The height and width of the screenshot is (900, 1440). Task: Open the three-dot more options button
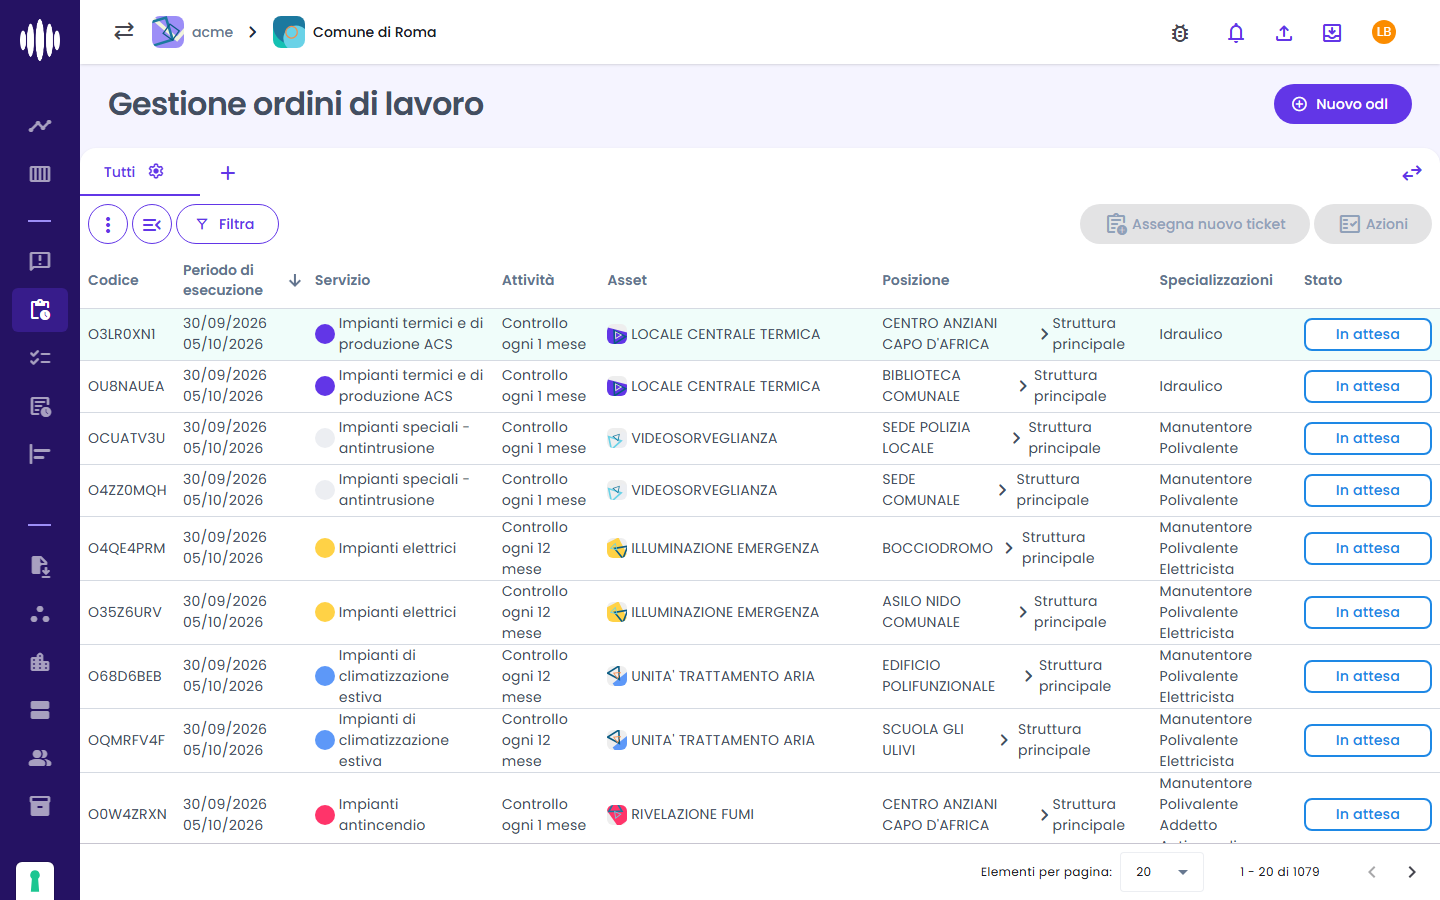click(108, 224)
